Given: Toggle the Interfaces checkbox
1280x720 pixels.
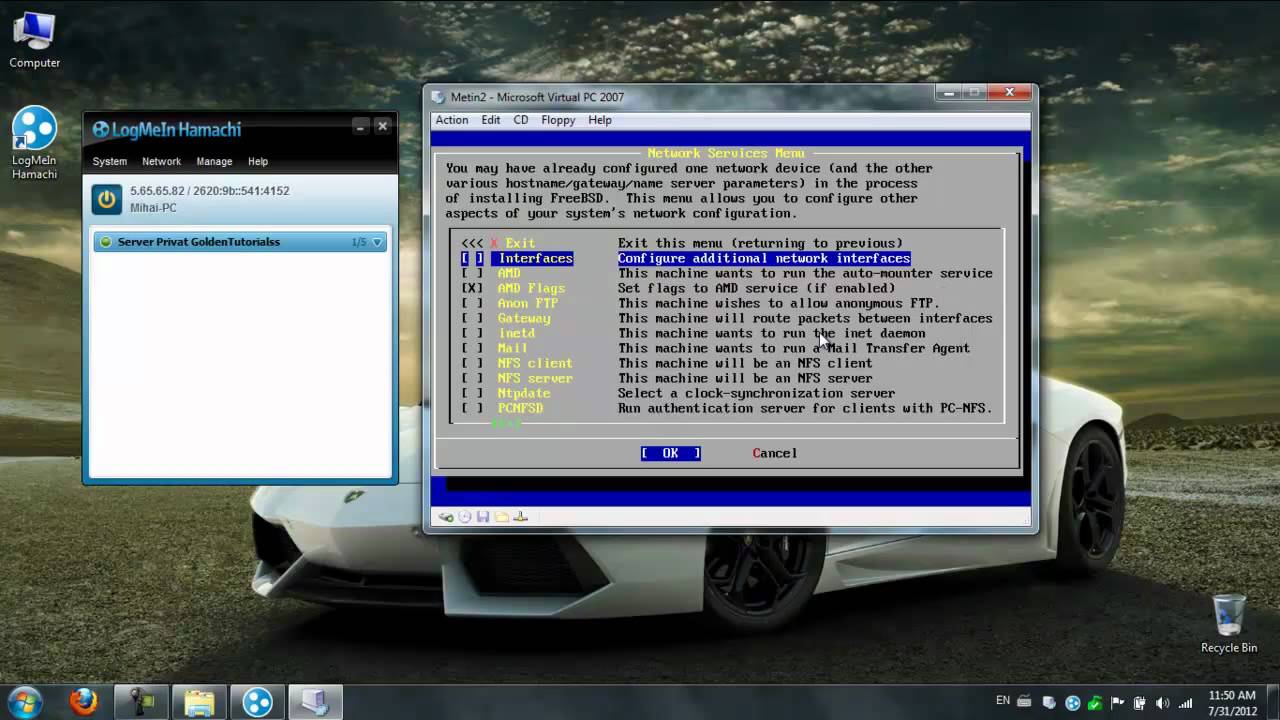Looking at the screenshot, I should 472,258.
